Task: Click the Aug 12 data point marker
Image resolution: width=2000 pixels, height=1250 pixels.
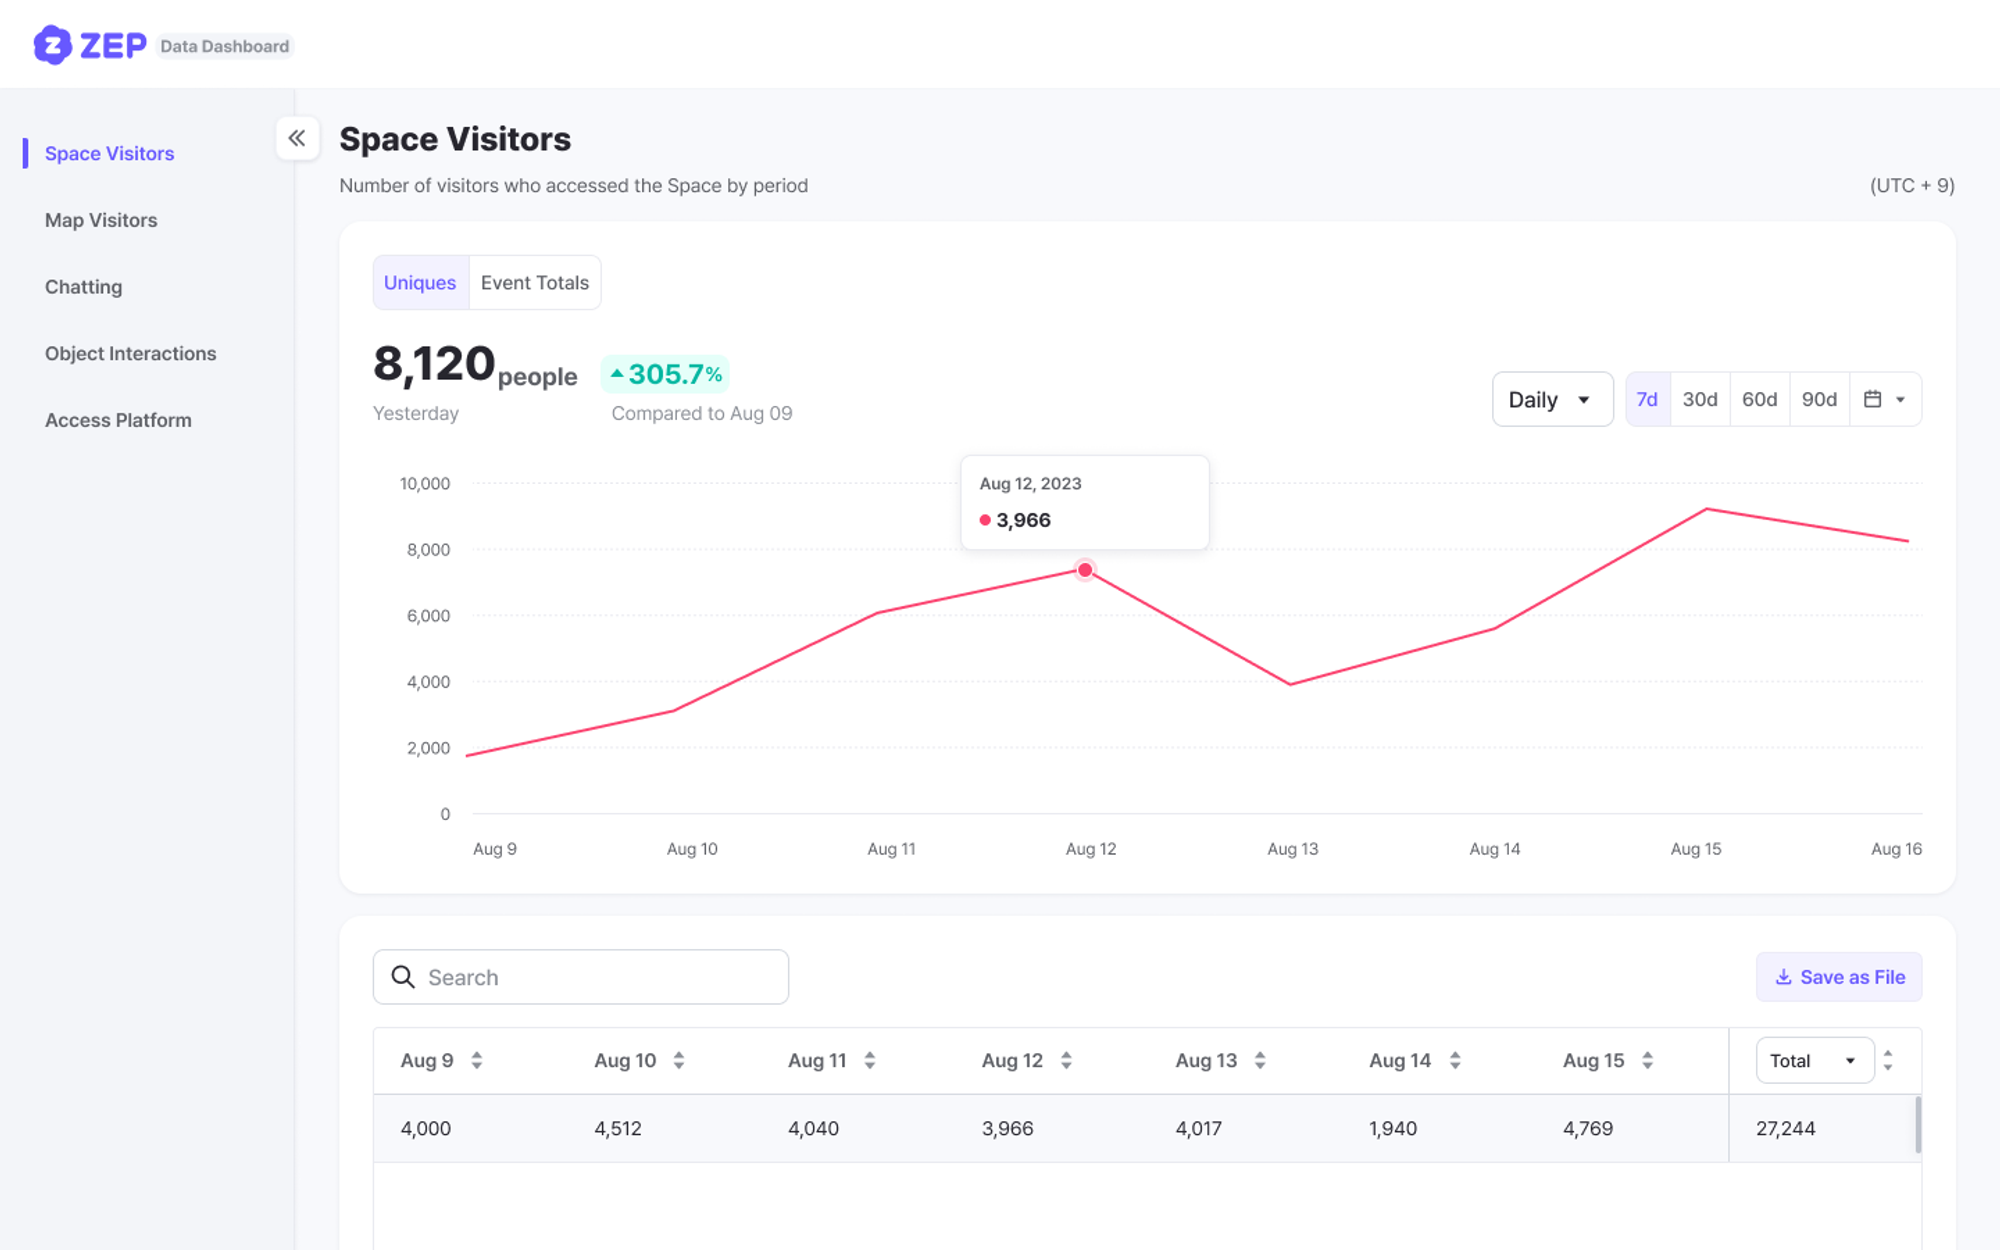Action: tap(1085, 570)
